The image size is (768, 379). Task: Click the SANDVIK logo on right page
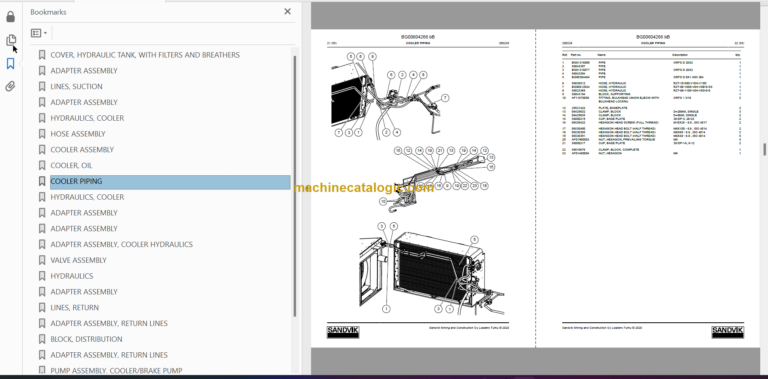click(x=727, y=332)
